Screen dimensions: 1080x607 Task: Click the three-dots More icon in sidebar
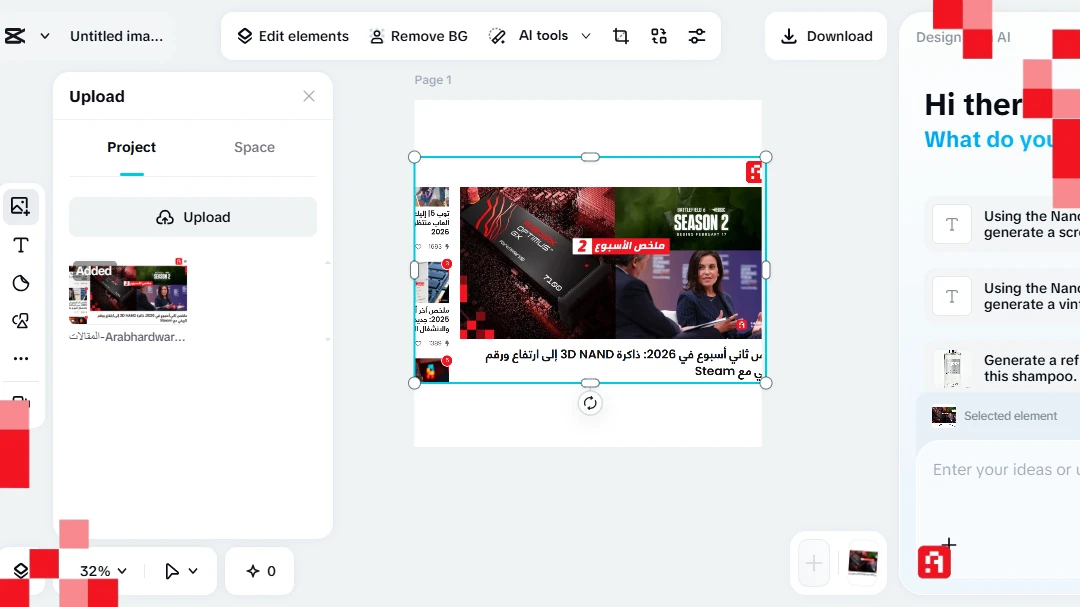click(20, 358)
